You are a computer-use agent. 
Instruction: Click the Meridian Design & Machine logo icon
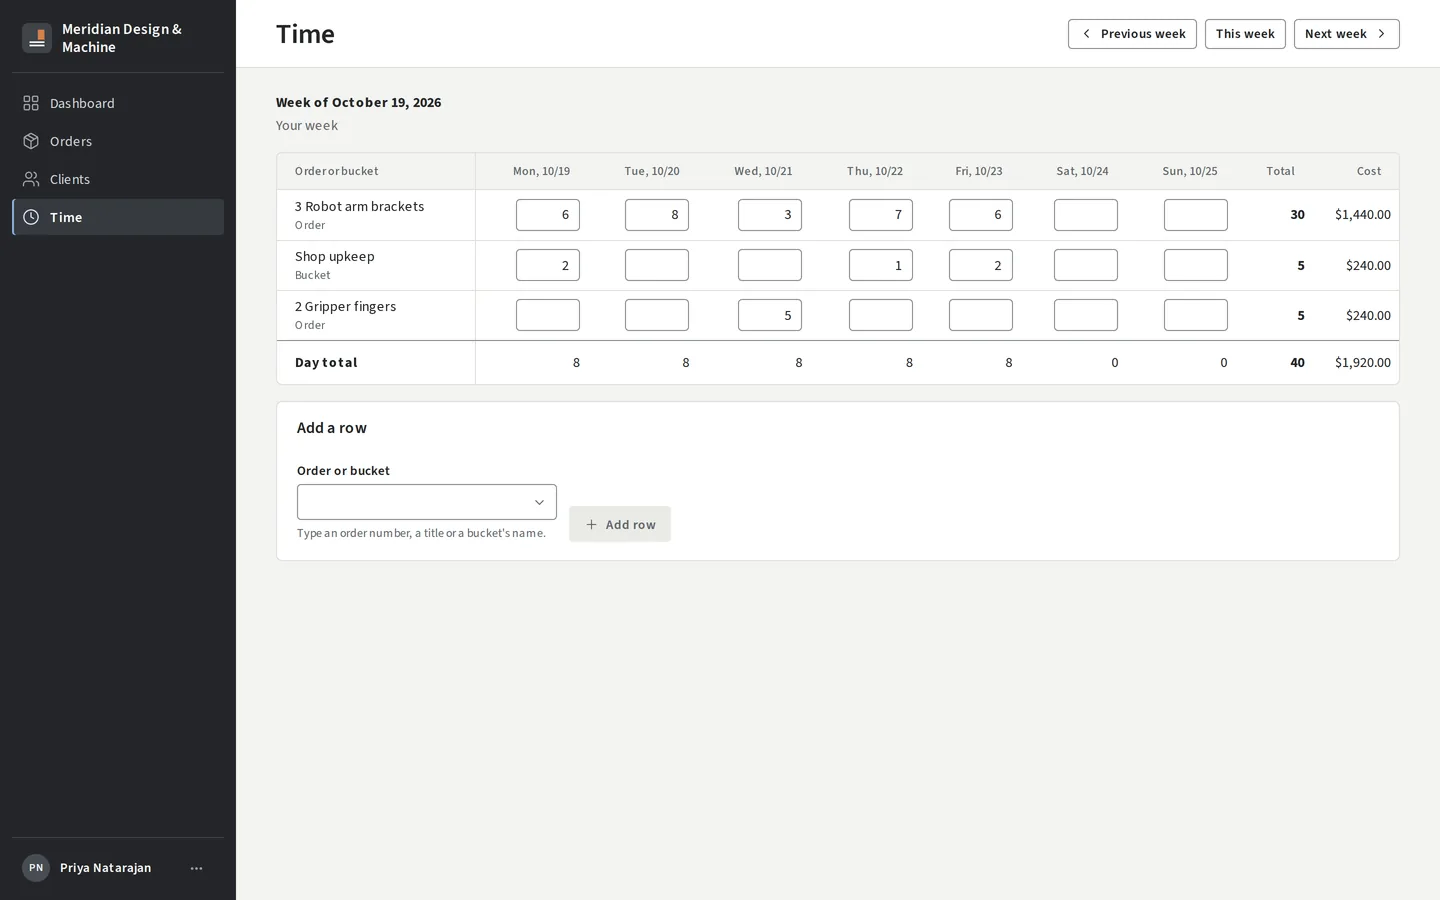tap(37, 38)
